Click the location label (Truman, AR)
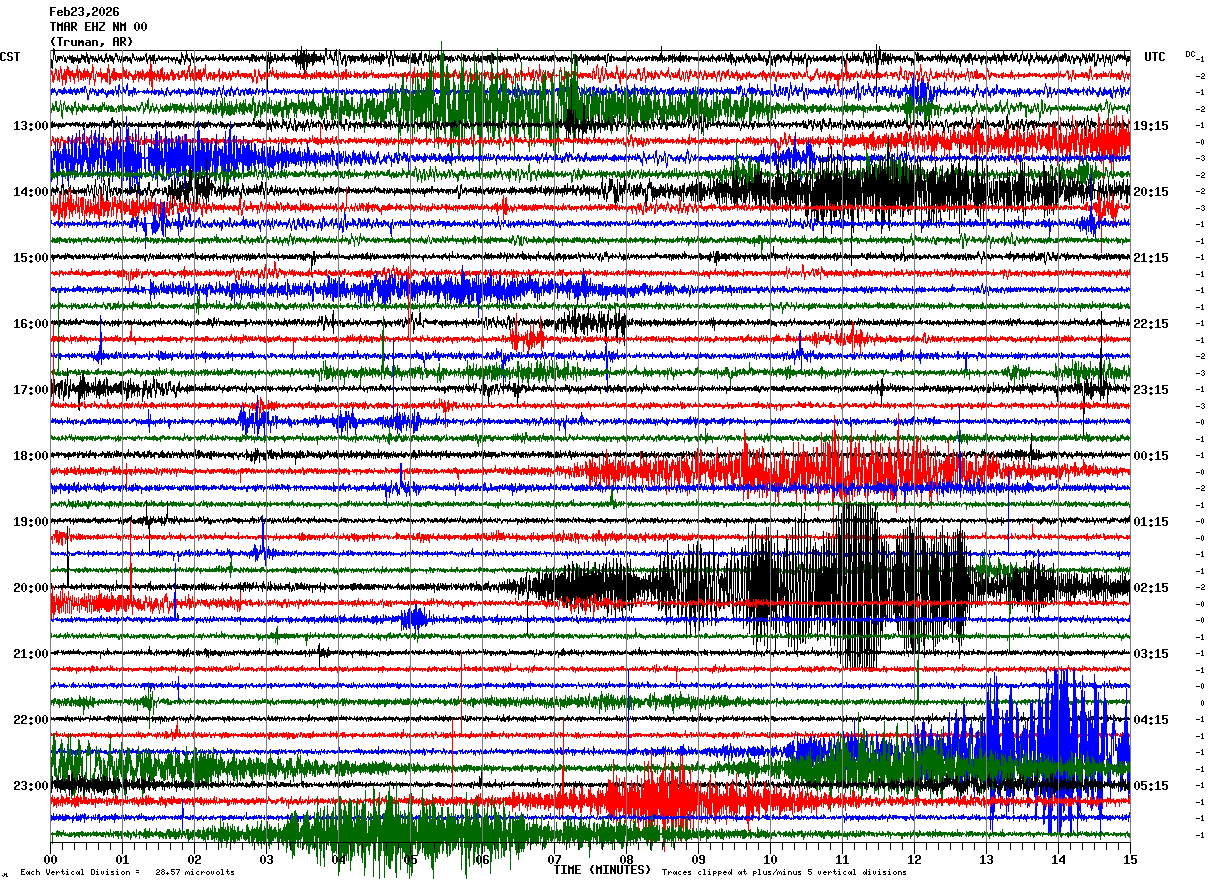The height and width of the screenshot is (886, 1210). [91, 42]
